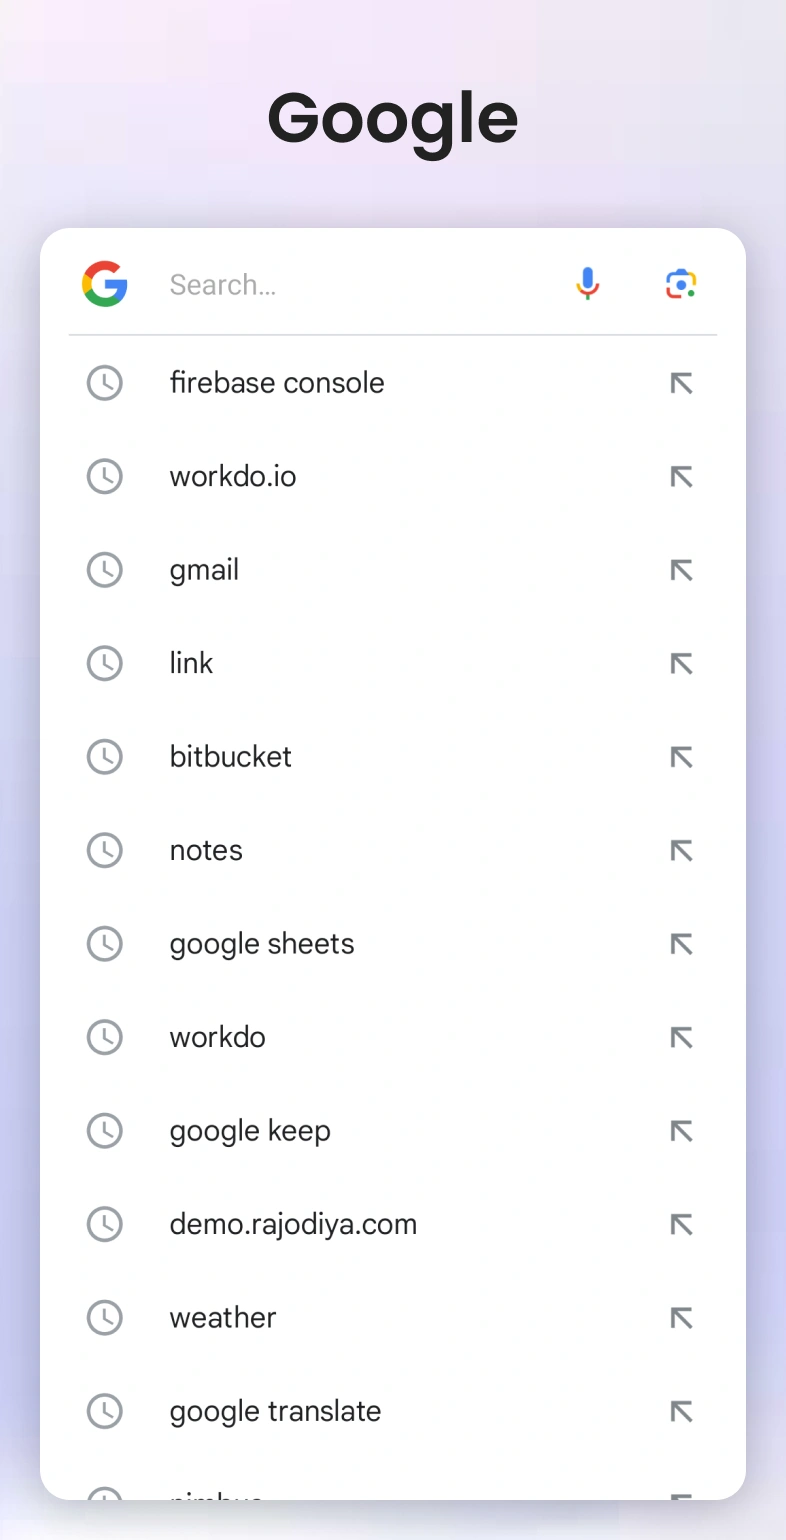Click arrow icon beside 'google translate'
The height and width of the screenshot is (1540, 786).
[681, 1411]
